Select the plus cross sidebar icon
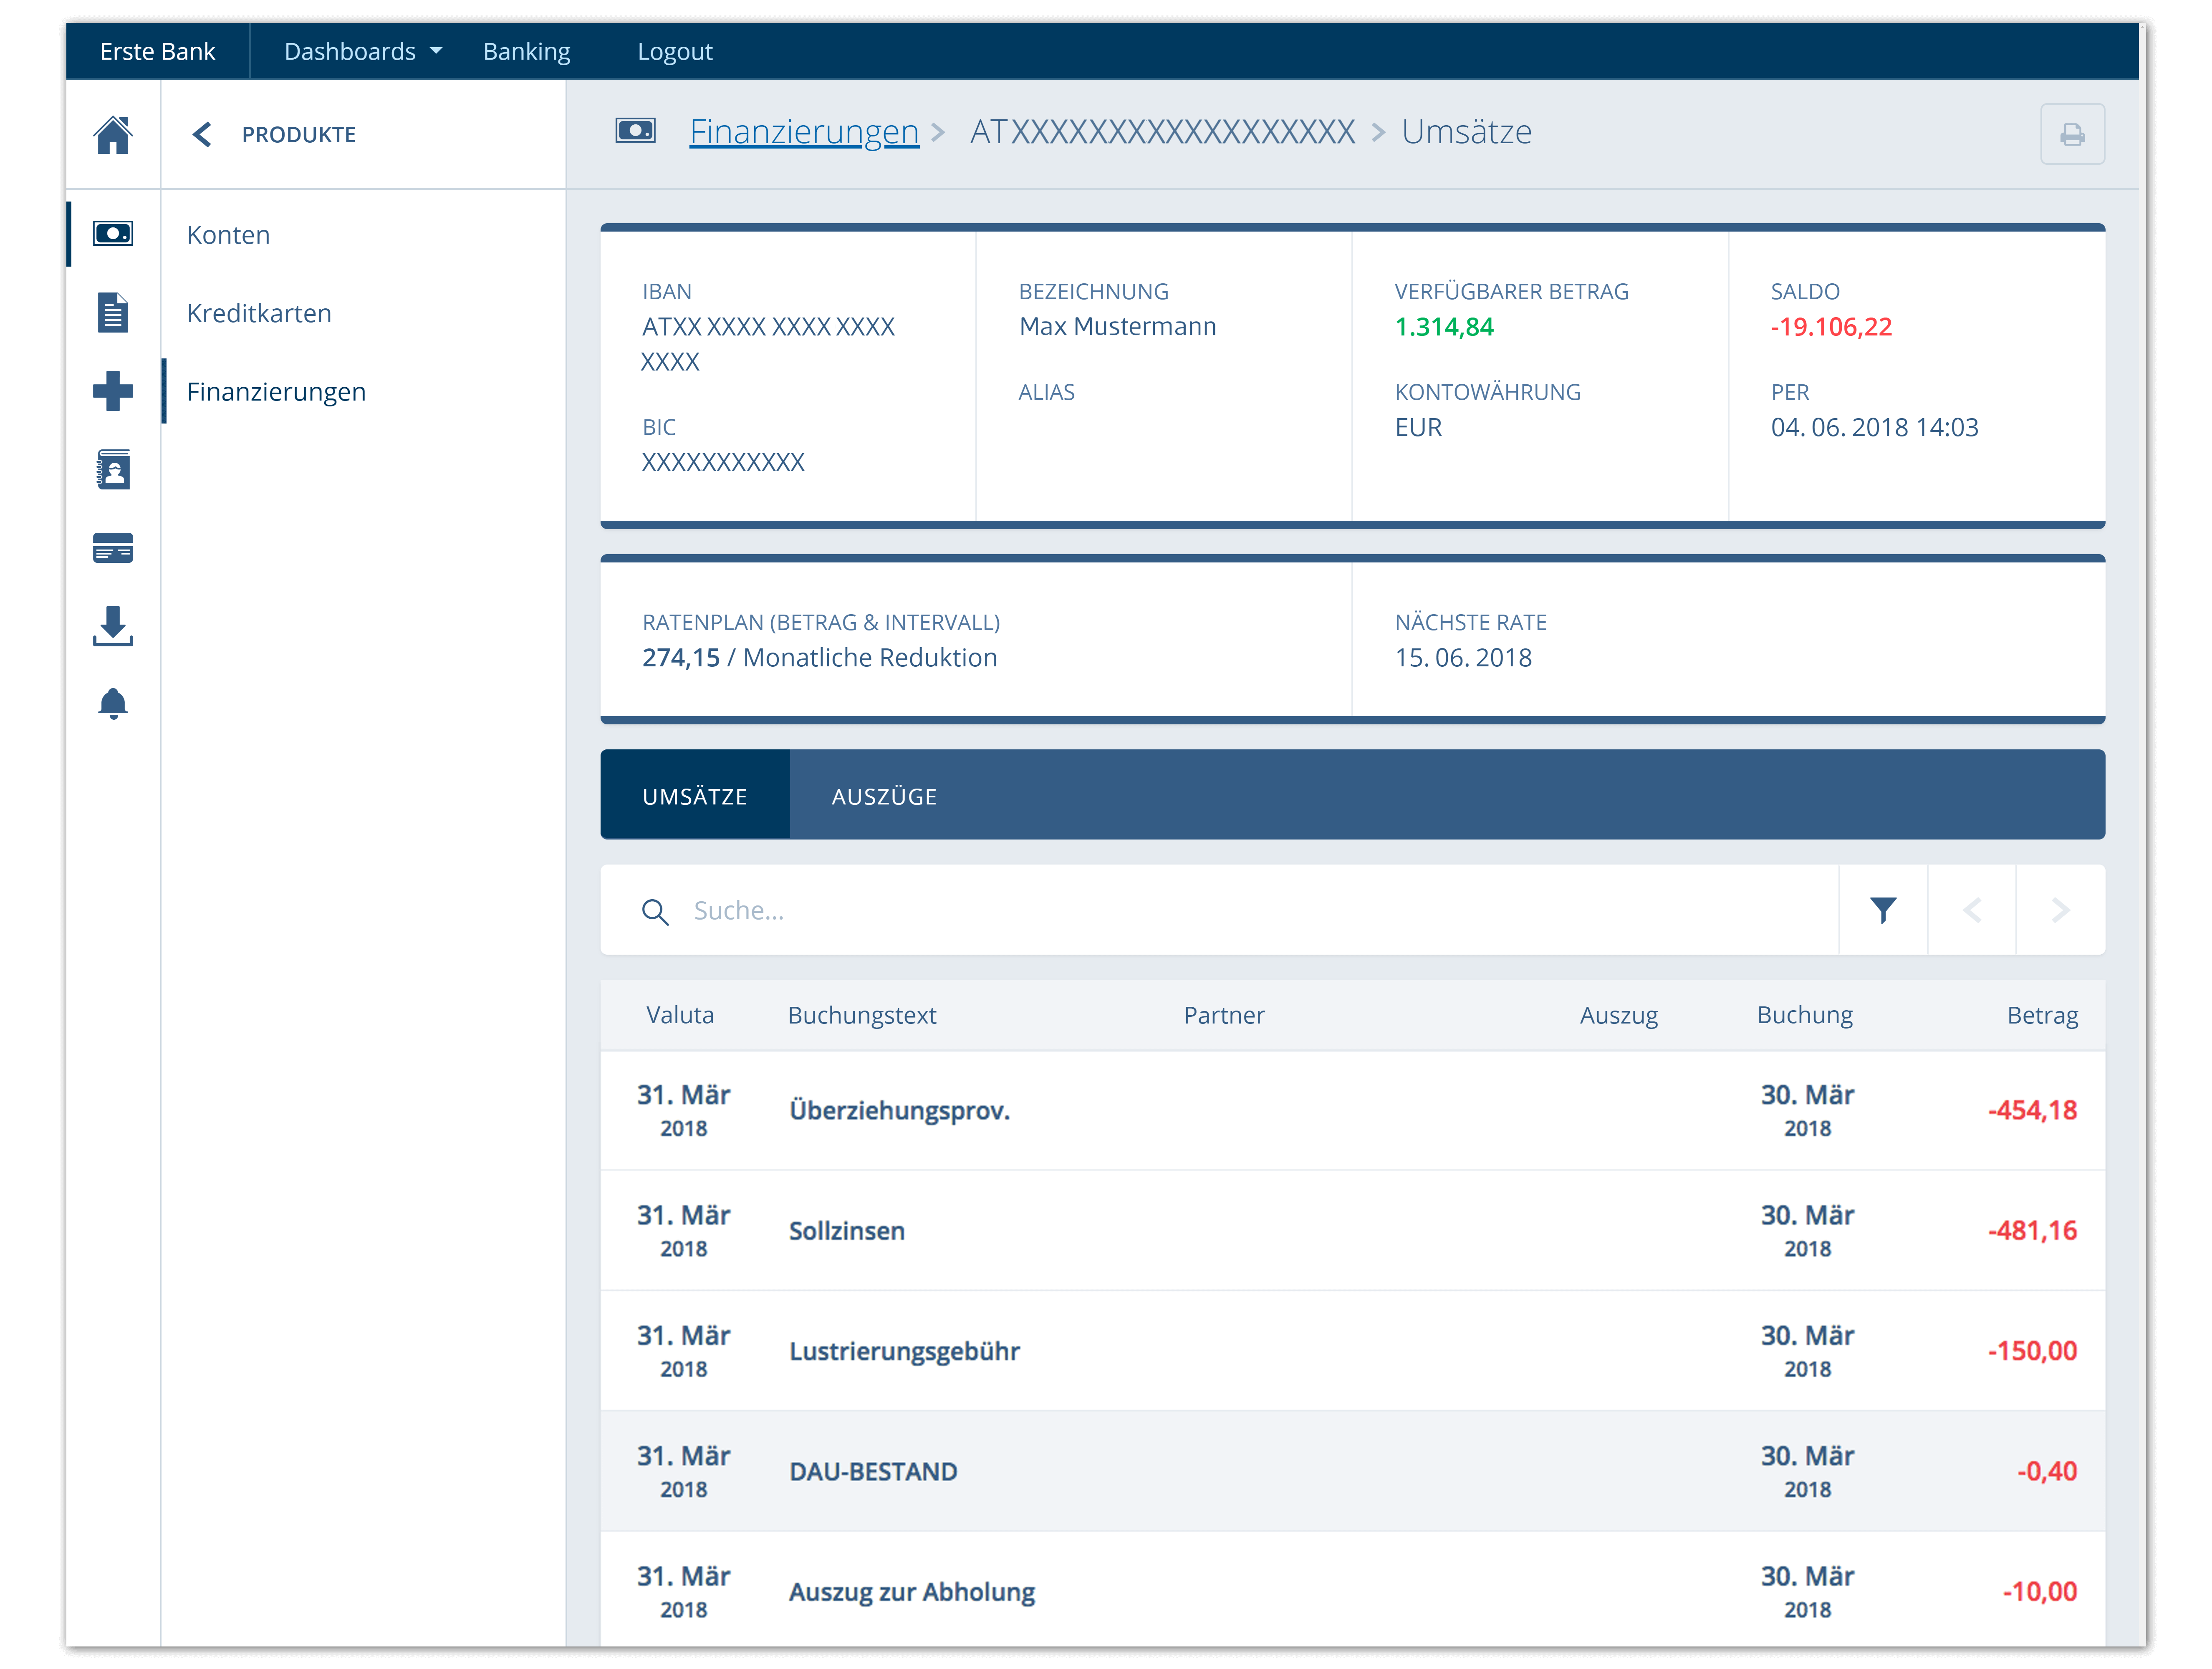Image resolution: width=2212 pixels, height=1669 pixels. point(113,391)
